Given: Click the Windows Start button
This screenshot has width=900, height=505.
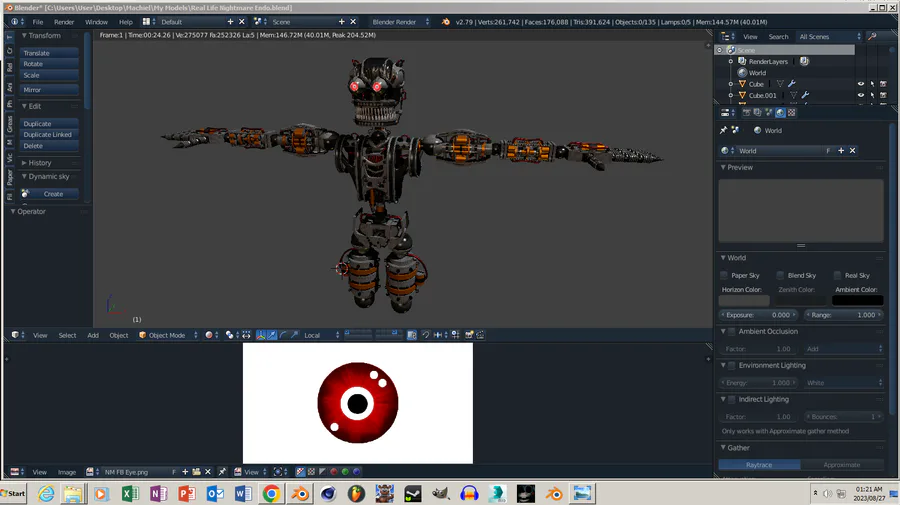Looking at the screenshot, I should [13, 494].
